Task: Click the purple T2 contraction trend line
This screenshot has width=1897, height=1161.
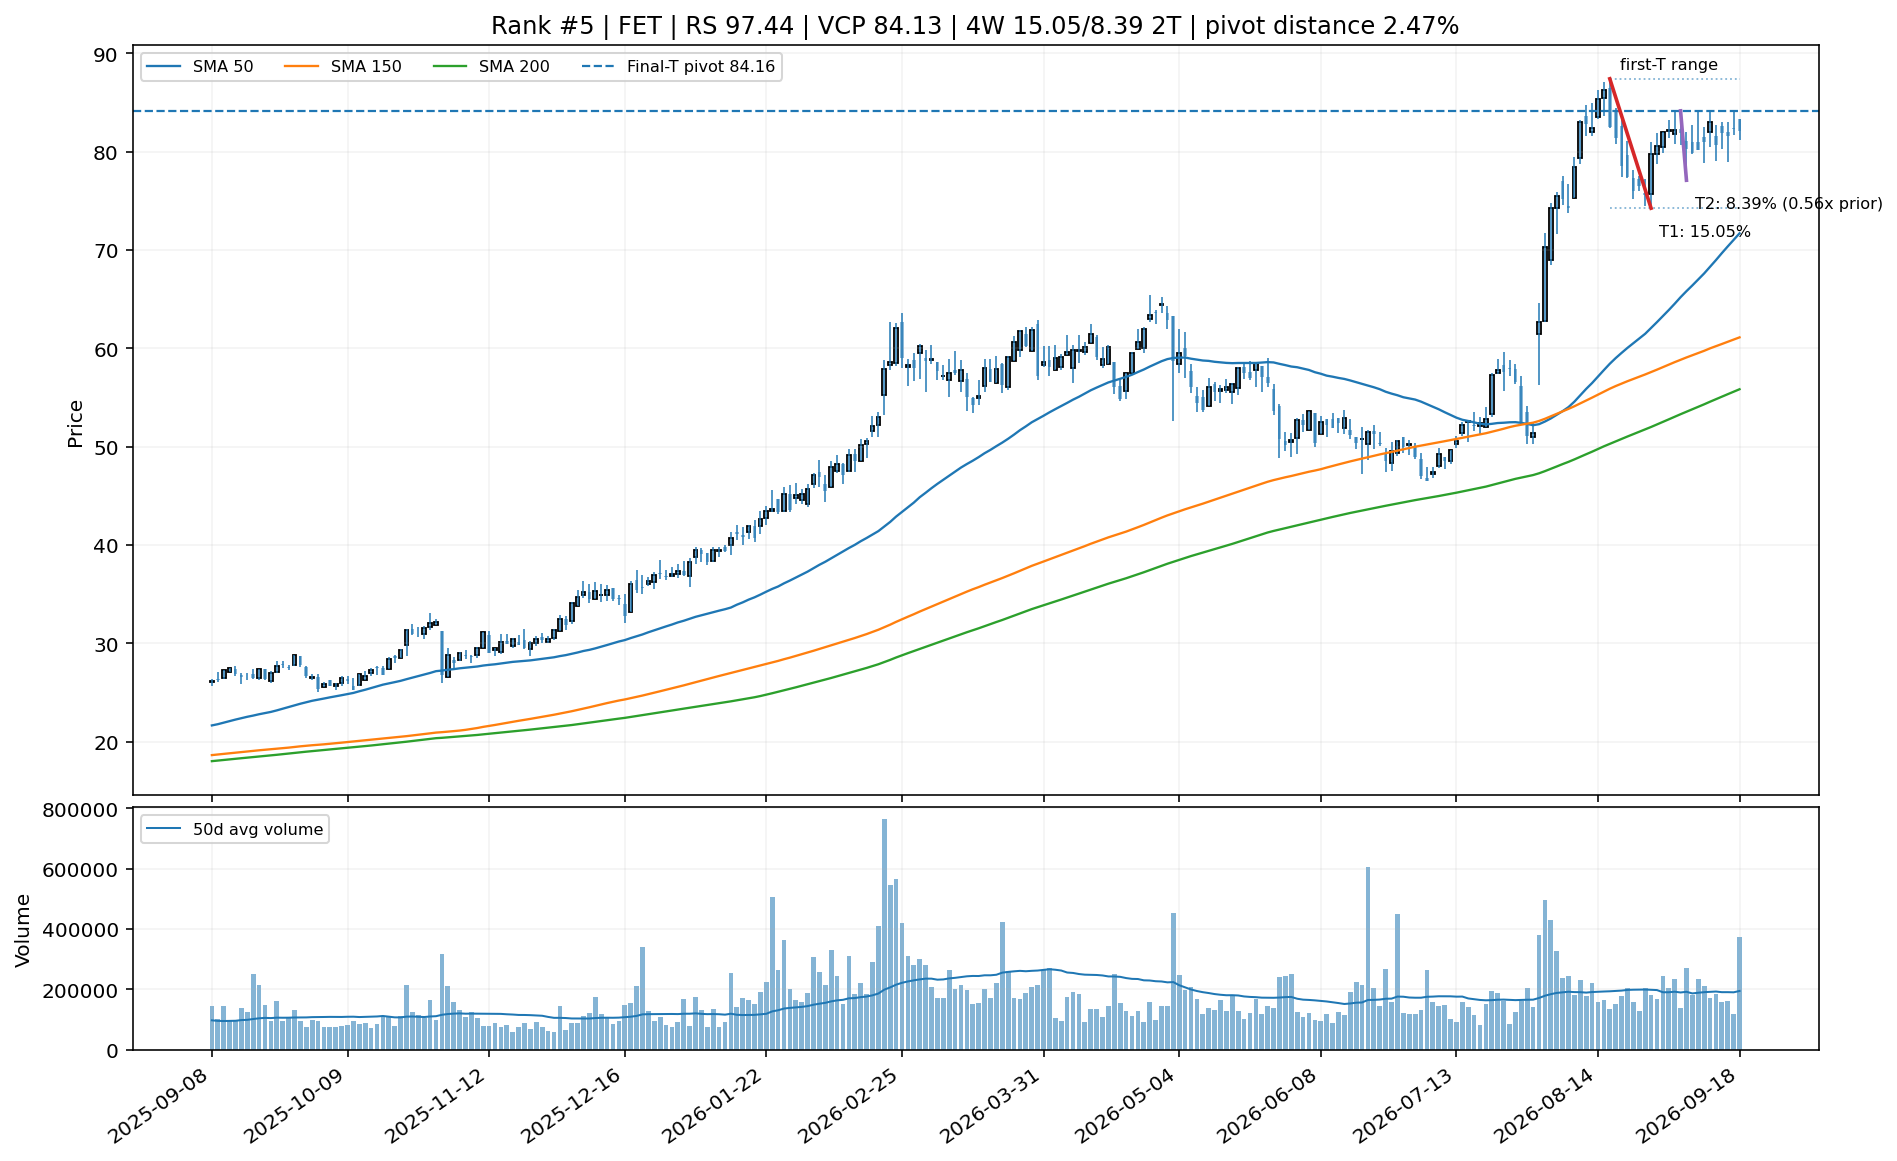Action: [1683, 146]
